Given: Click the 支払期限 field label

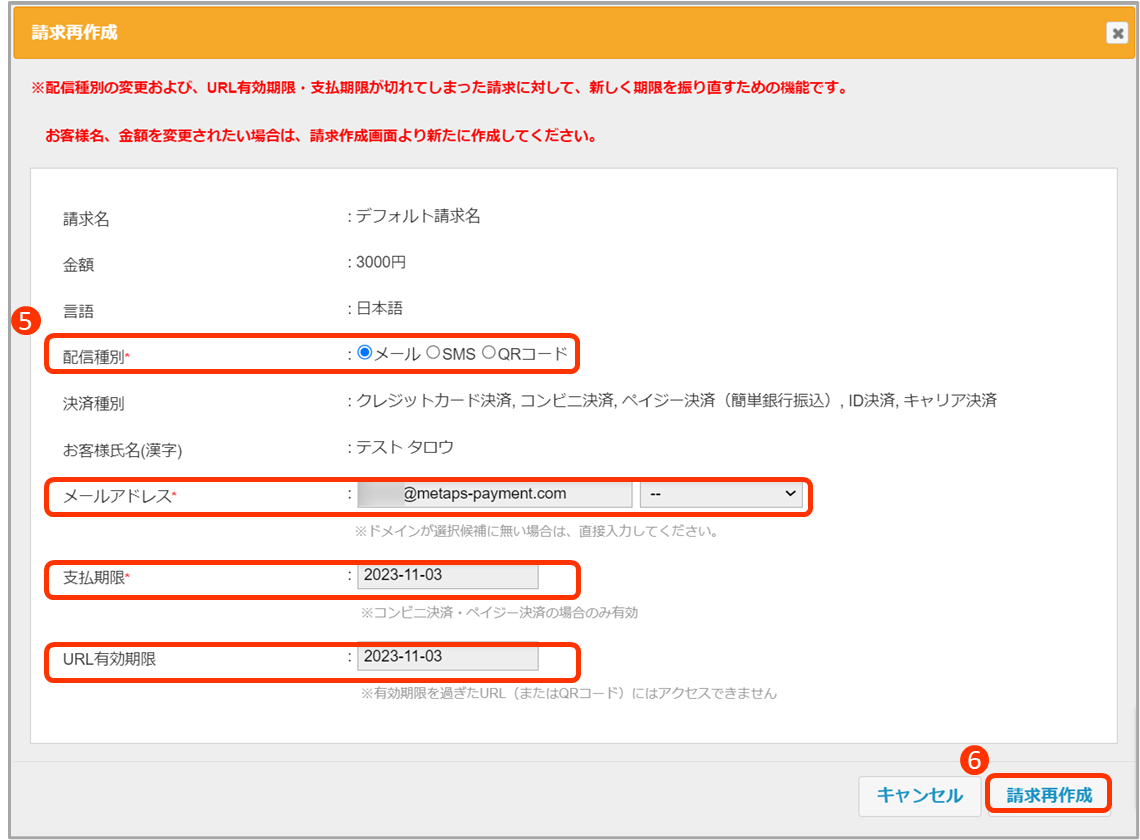Looking at the screenshot, I should click(96, 579).
